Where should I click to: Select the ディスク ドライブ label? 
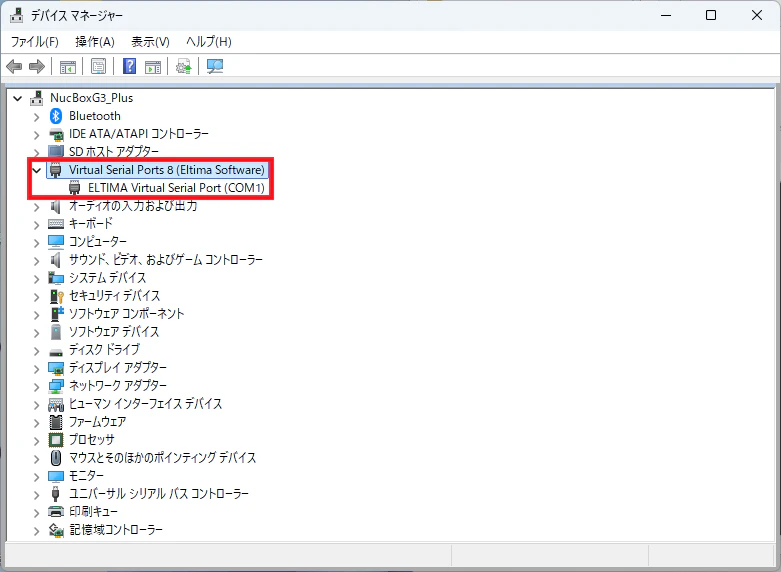pos(105,350)
